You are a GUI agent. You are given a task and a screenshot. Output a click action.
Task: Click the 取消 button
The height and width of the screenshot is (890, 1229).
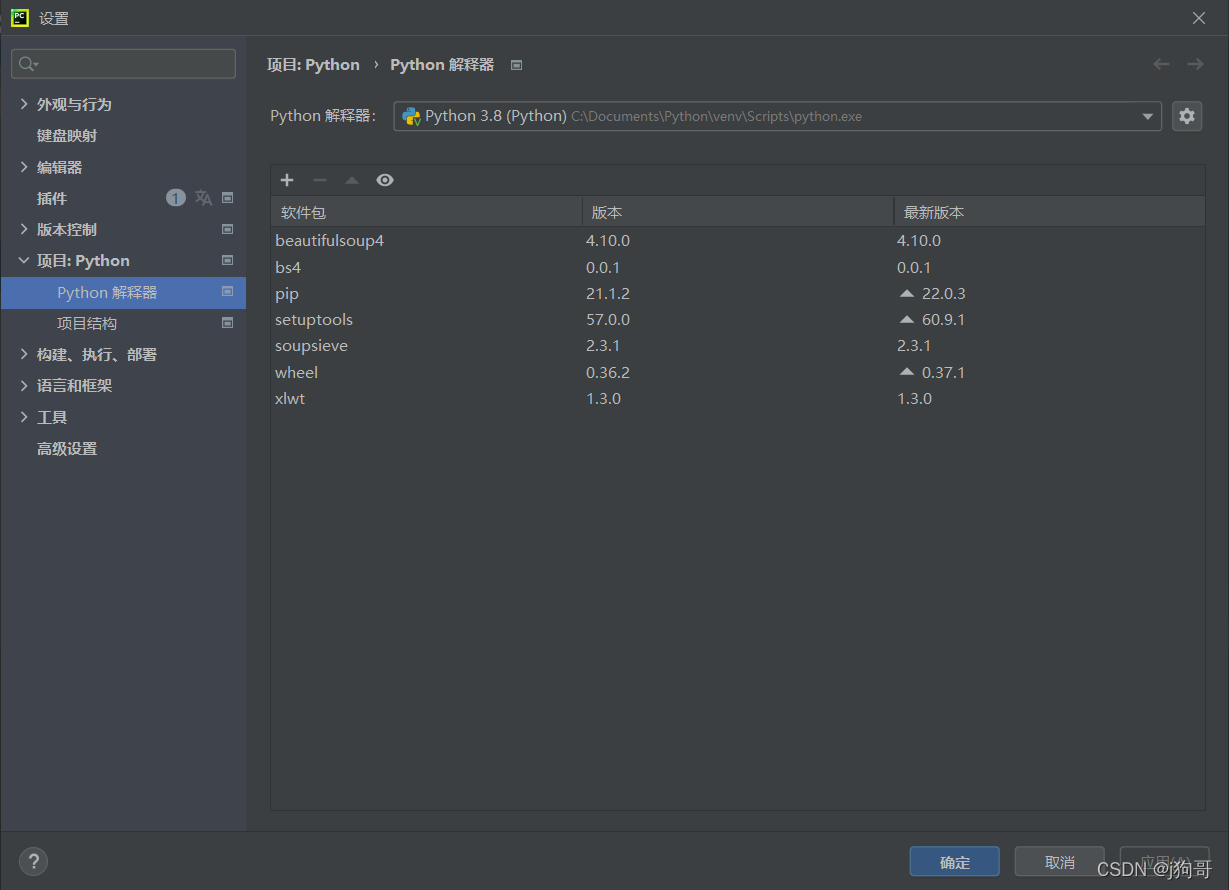1059,862
